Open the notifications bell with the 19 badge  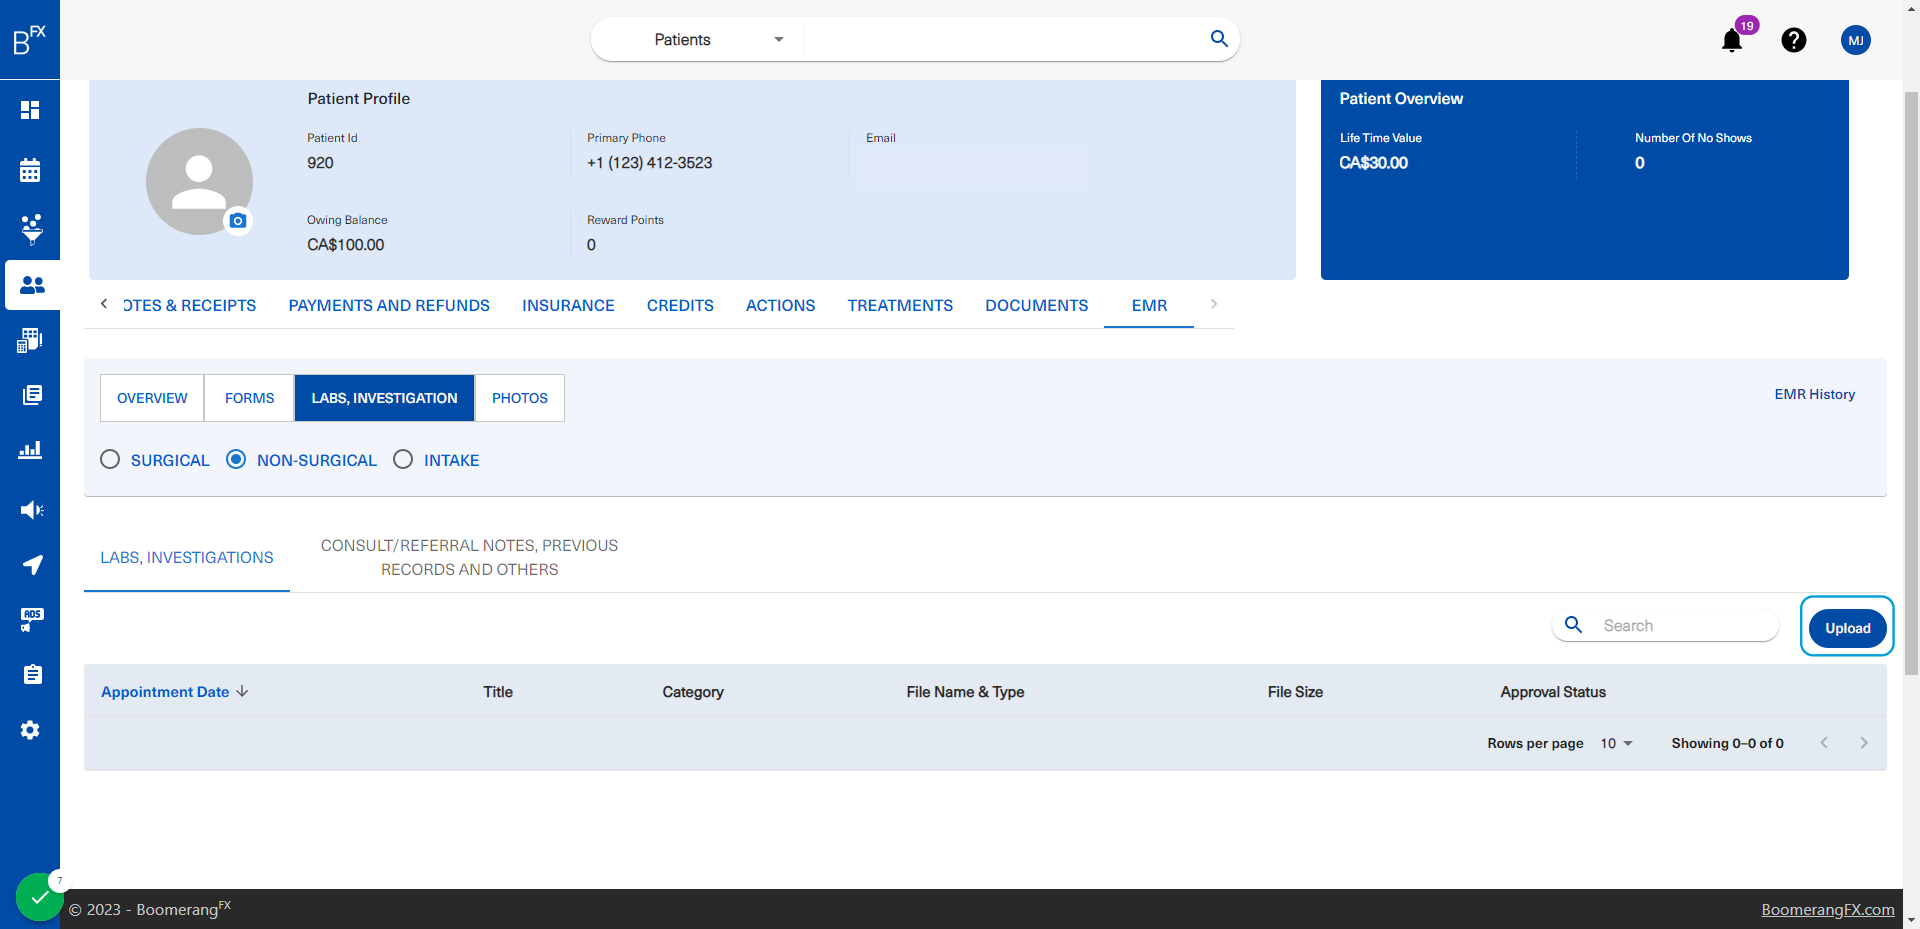1732,40
